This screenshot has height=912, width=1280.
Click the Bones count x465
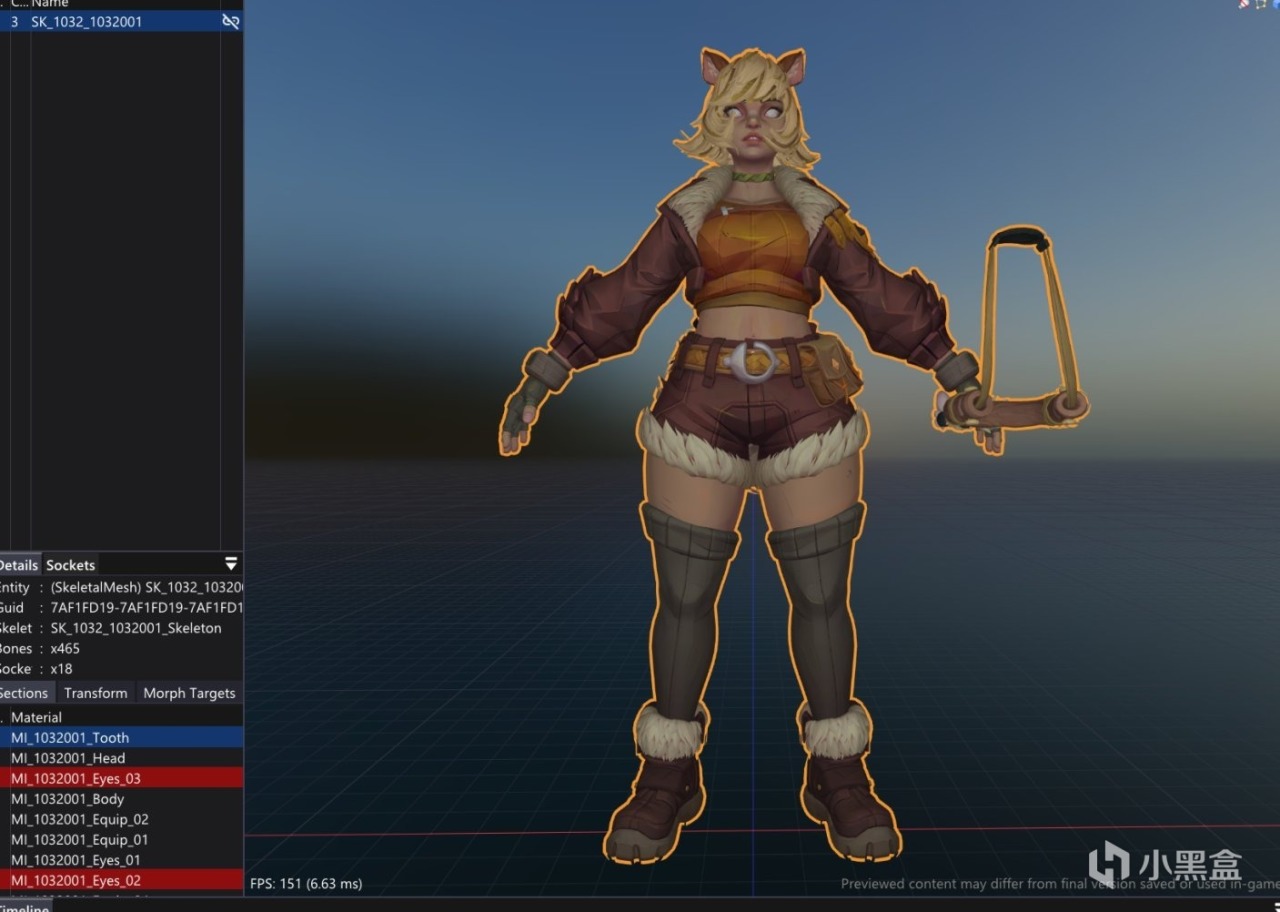65,648
